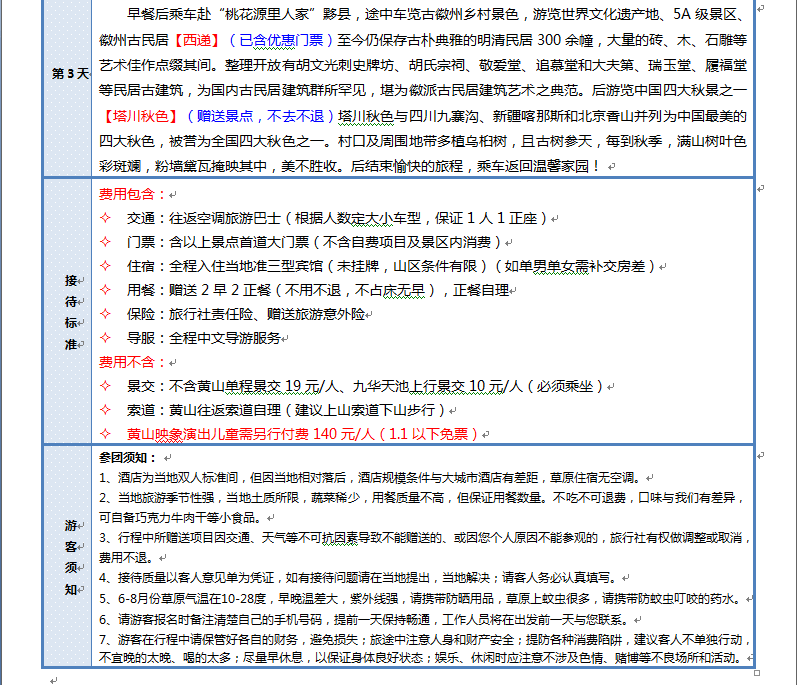Click the diamond bullet before 索道

coord(106,410)
